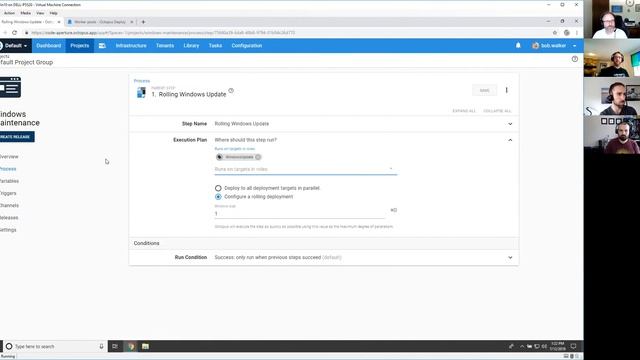This screenshot has height=360, width=640.
Task: Click the Window size input field
Action: tap(300, 213)
